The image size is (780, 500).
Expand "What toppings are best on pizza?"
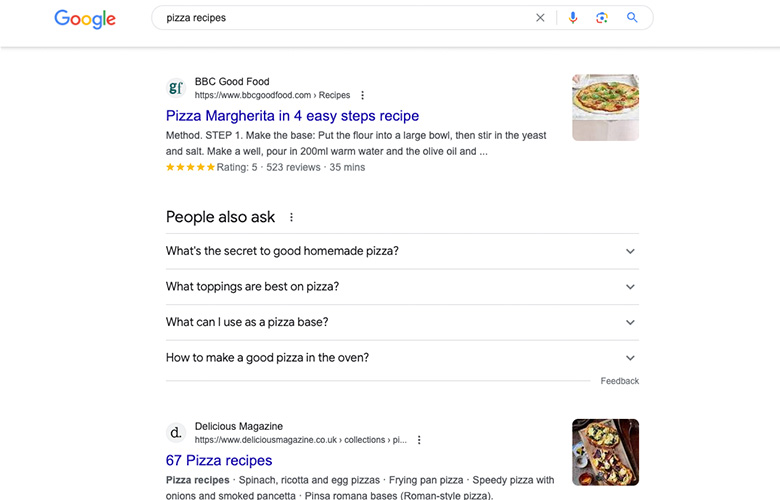pyautogui.click(x=402, y=287)
